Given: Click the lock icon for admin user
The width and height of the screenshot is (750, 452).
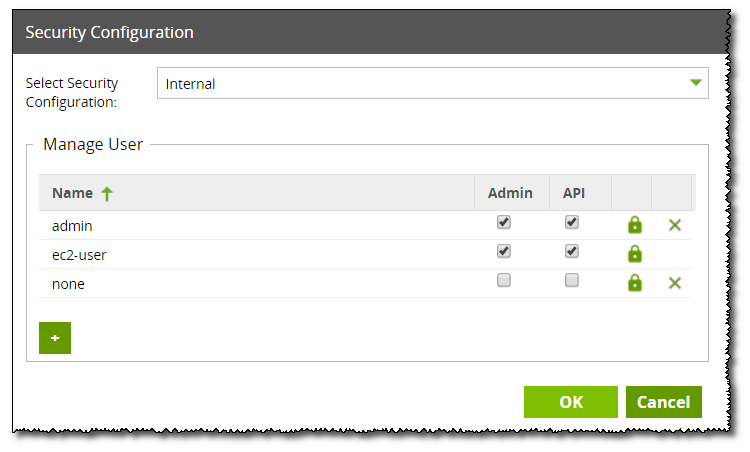Looking at the screenshot, I should [635, 225].
